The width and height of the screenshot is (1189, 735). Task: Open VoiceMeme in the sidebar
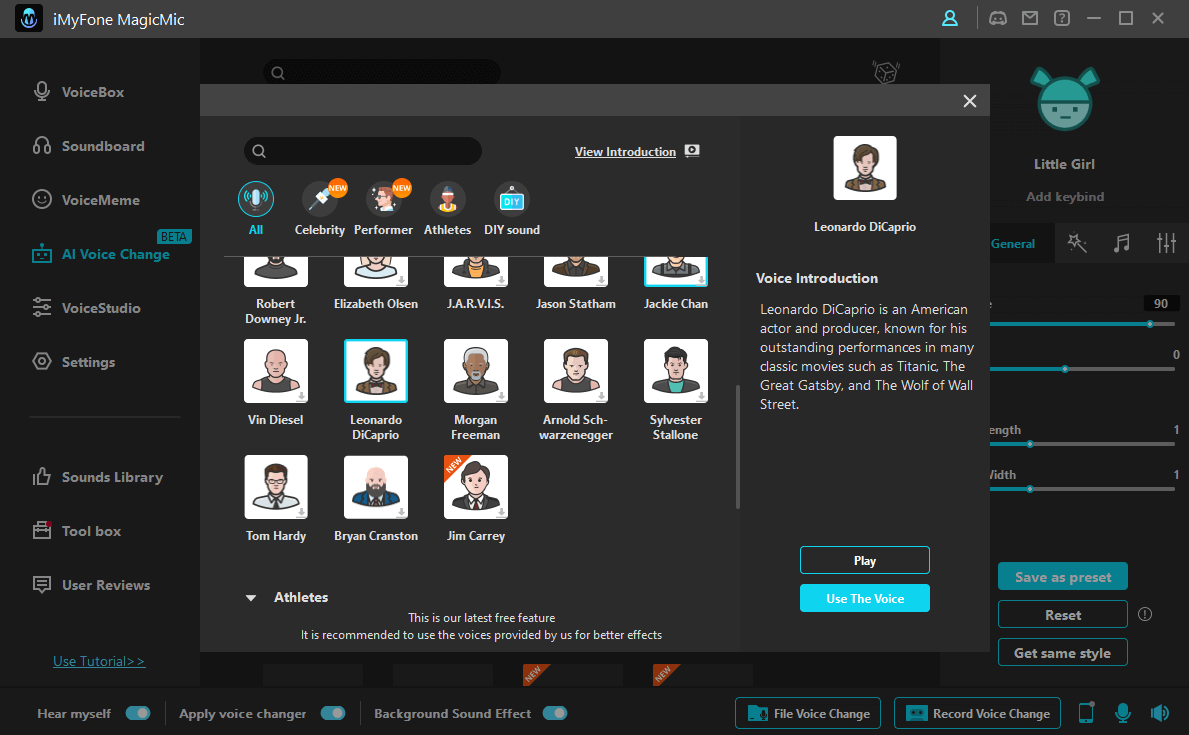86,199
